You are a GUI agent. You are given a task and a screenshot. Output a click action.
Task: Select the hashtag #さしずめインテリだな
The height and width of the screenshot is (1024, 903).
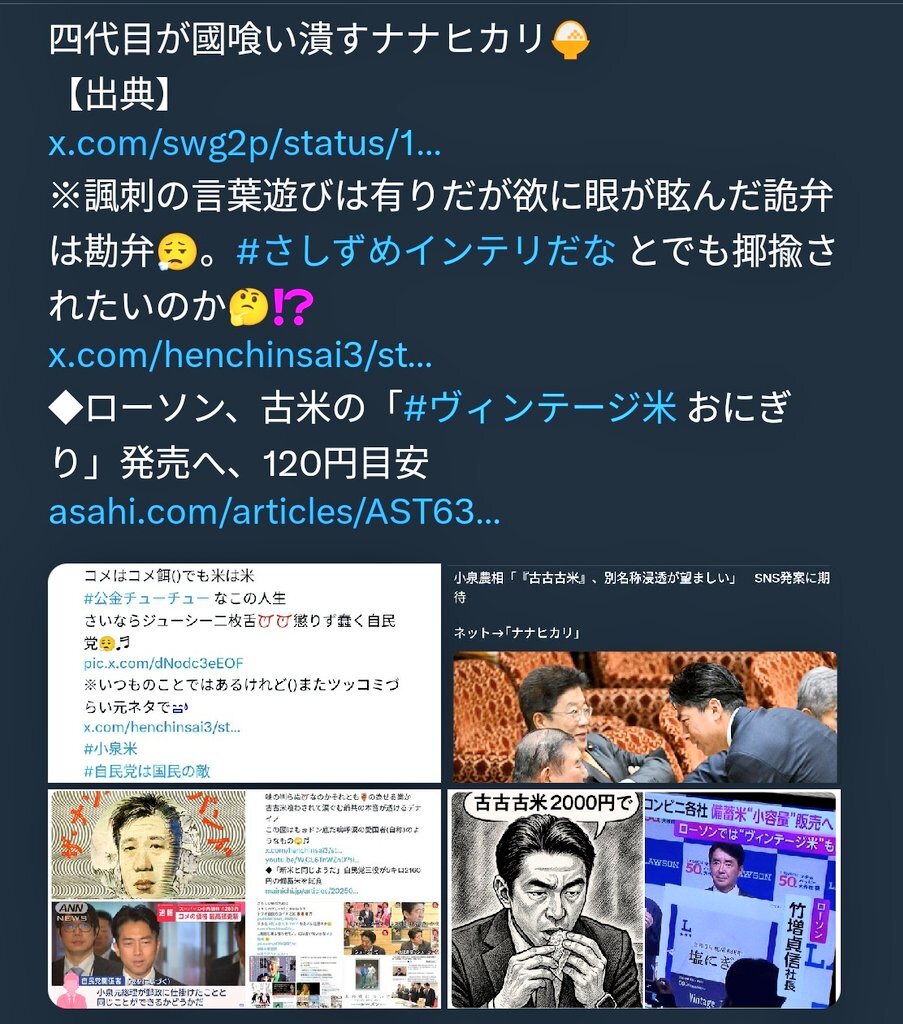(426, 251)
